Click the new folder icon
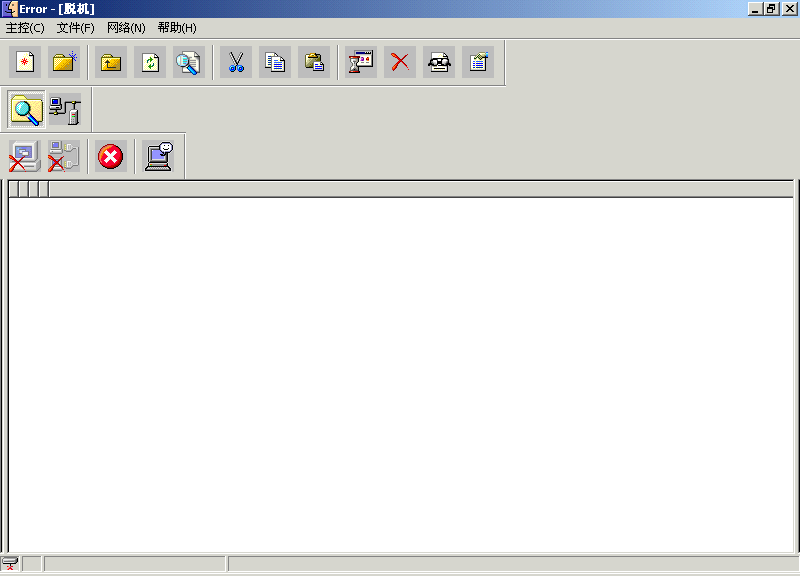The height and width of the screenshot is (576, 800). 64,62
